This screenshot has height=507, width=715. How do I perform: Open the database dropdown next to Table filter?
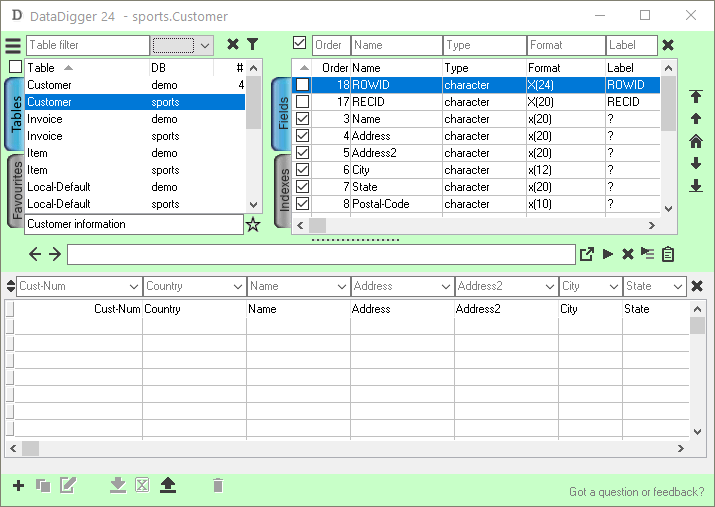pyautogui.click(x=205, y=45)
